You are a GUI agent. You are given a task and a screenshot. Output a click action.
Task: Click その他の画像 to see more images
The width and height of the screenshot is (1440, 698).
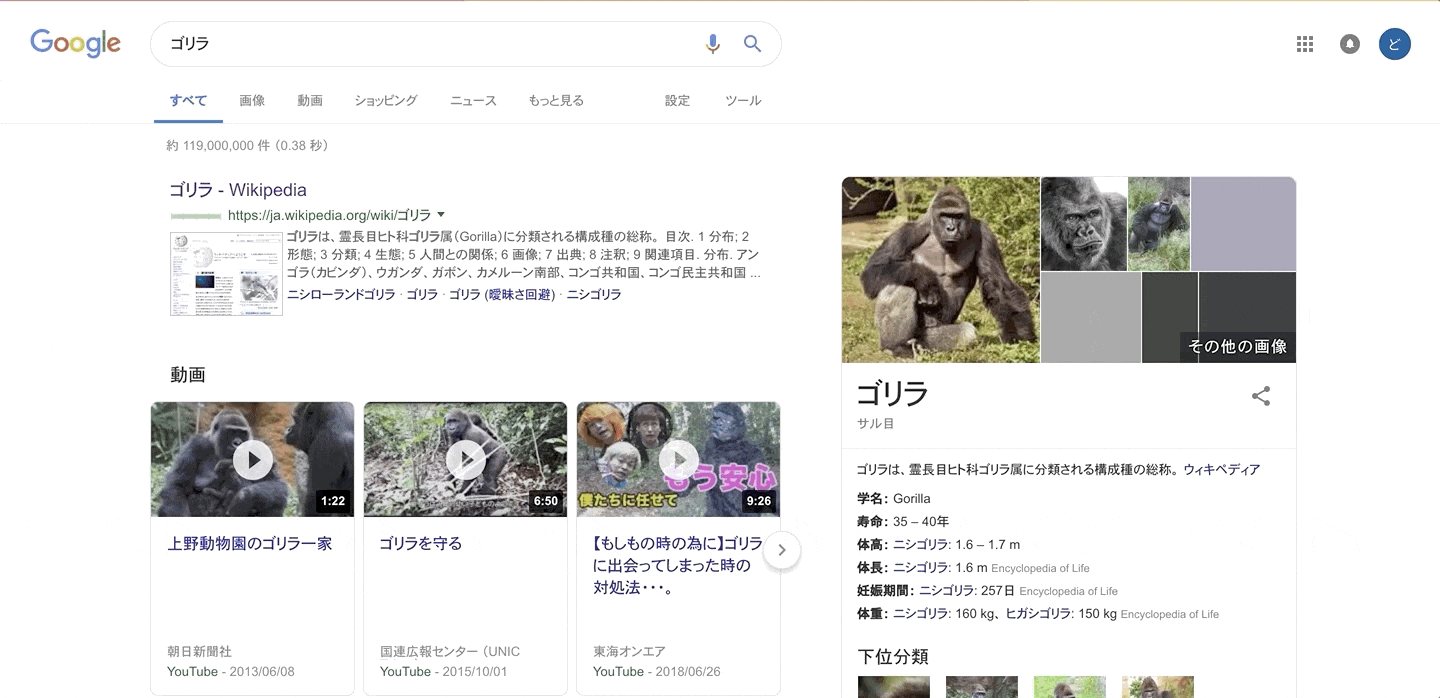(x=1238, y=347)
